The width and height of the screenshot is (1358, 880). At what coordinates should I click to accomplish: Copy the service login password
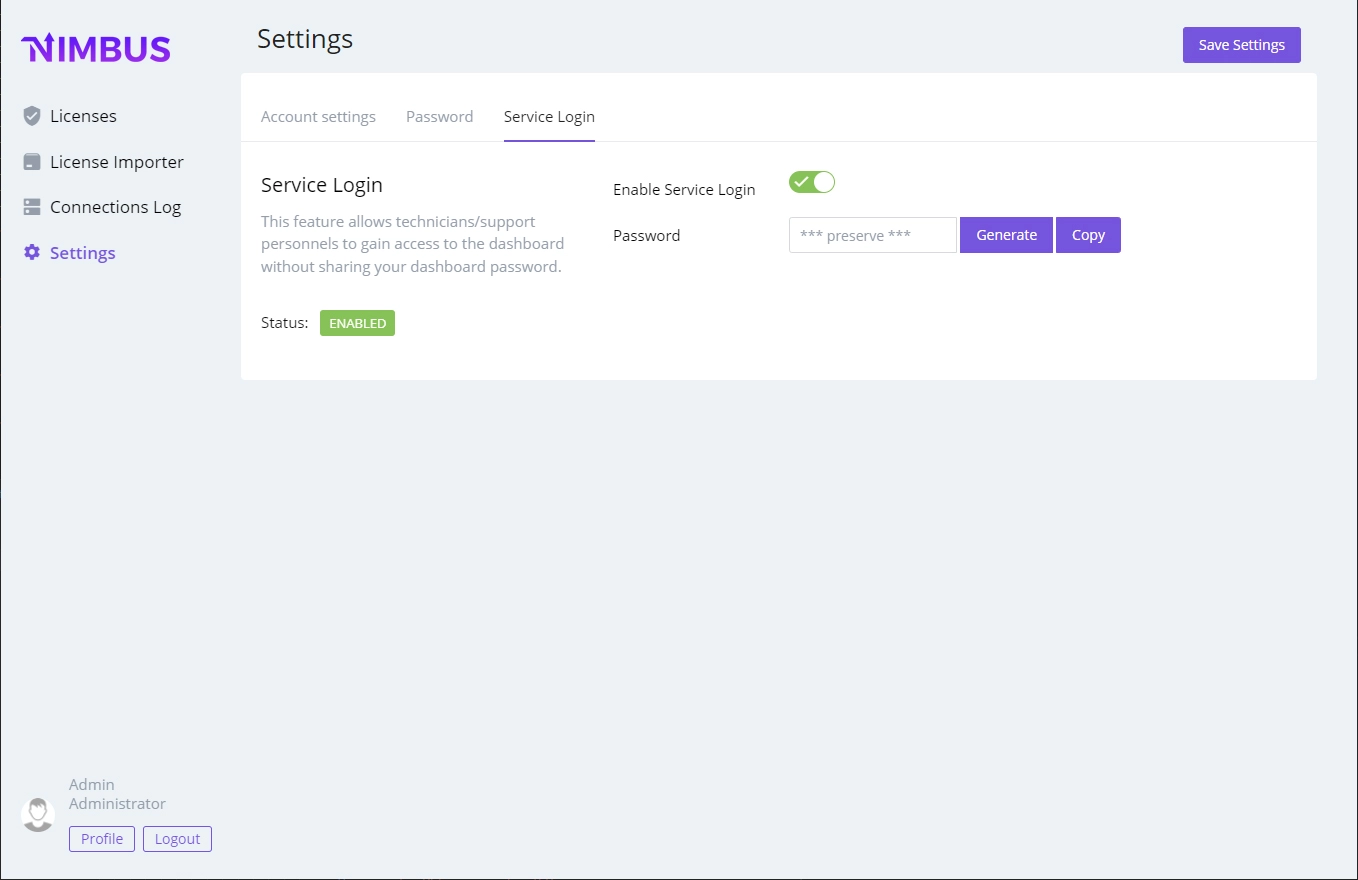pyautogui.click(x=1088, y=235)
